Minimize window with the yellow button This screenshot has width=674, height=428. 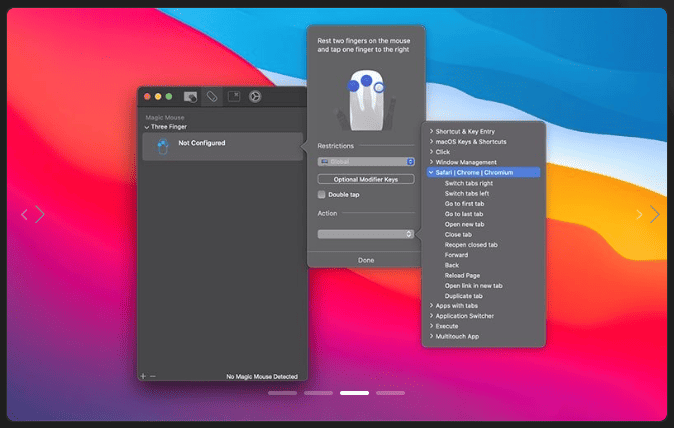coord(158,97)
